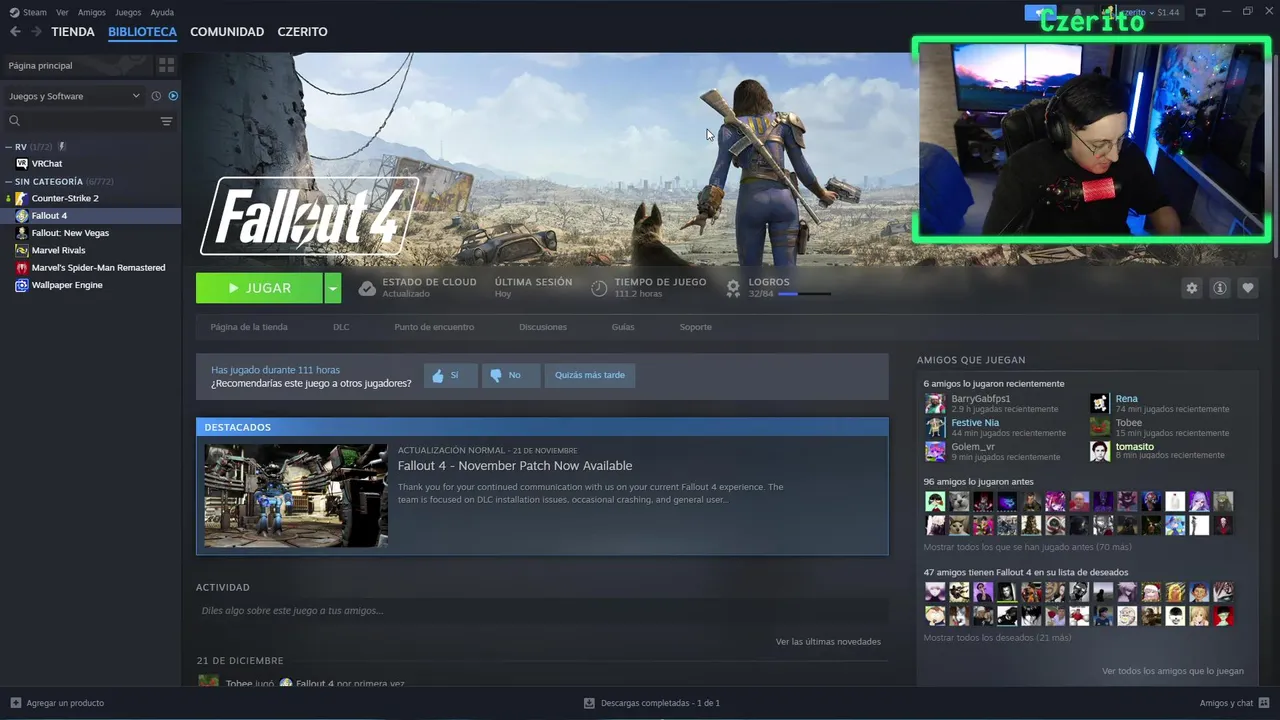Viewport: 1280px width, 720px height.
Task: Open the Juegos y Software dropdown
Action: pos(75,96)
